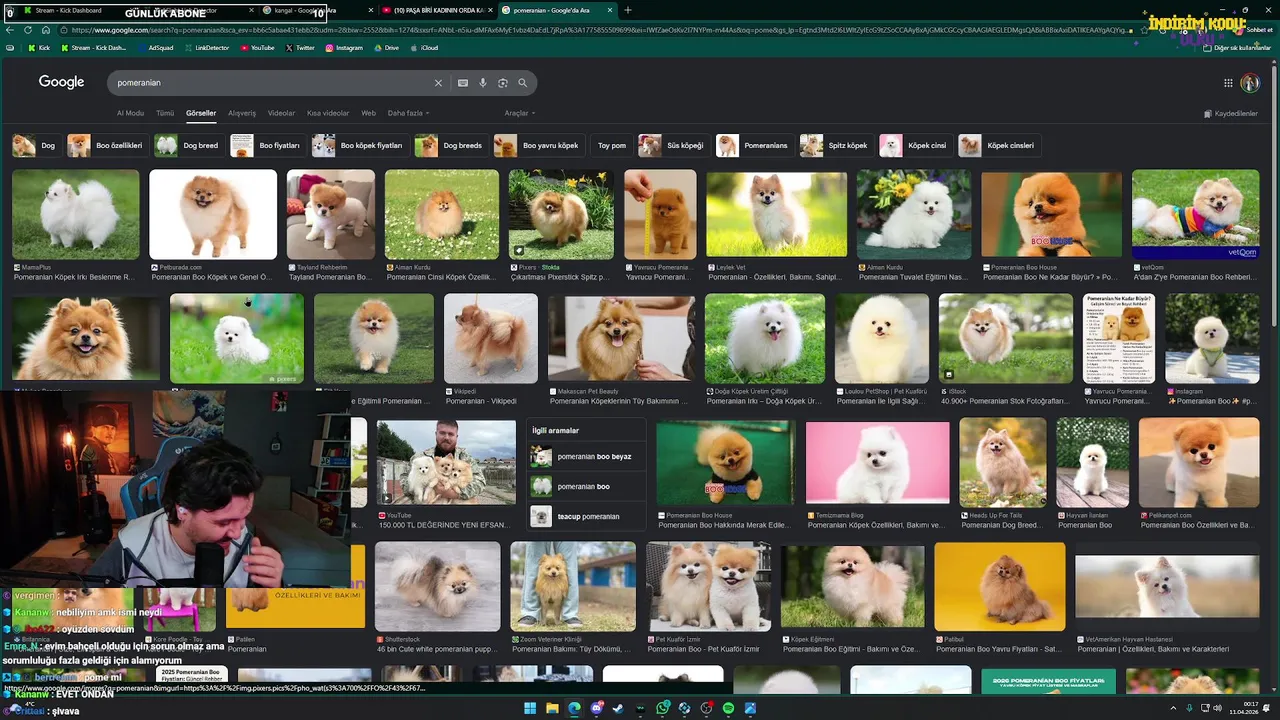Open File Explorer from taskbar
Screen dimensions: 1280x720
(x=552, y=708)
